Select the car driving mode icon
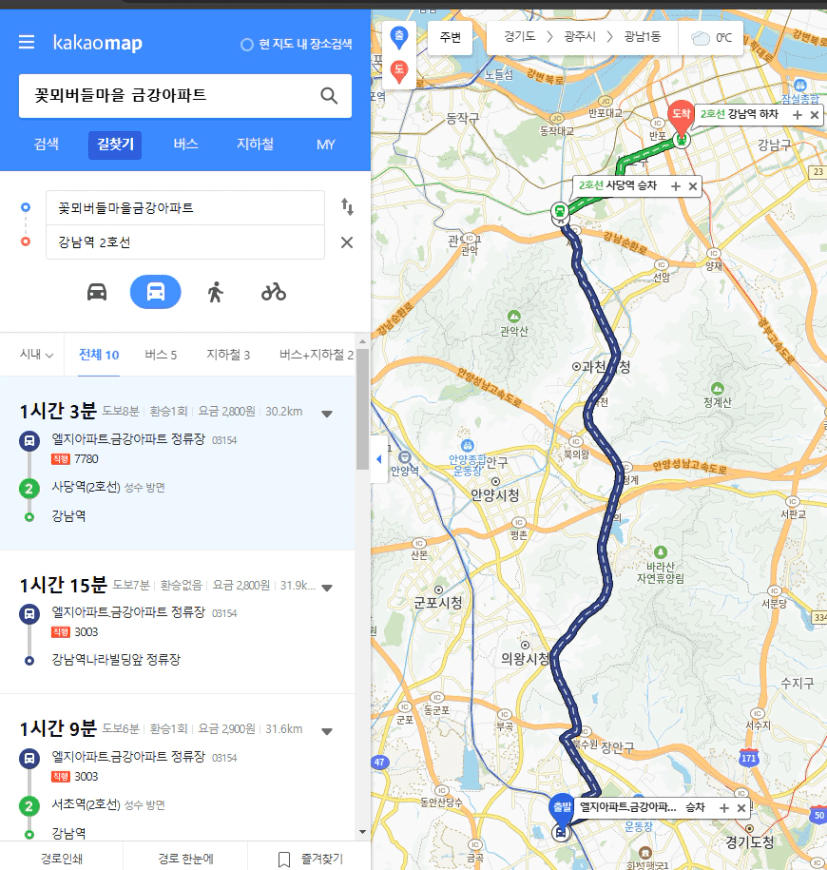The width and height of the screenshot is (827, 870). (97, 292)
